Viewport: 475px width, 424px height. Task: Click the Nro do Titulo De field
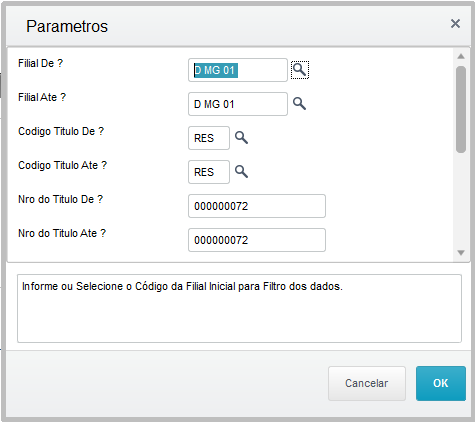point(257,206)
